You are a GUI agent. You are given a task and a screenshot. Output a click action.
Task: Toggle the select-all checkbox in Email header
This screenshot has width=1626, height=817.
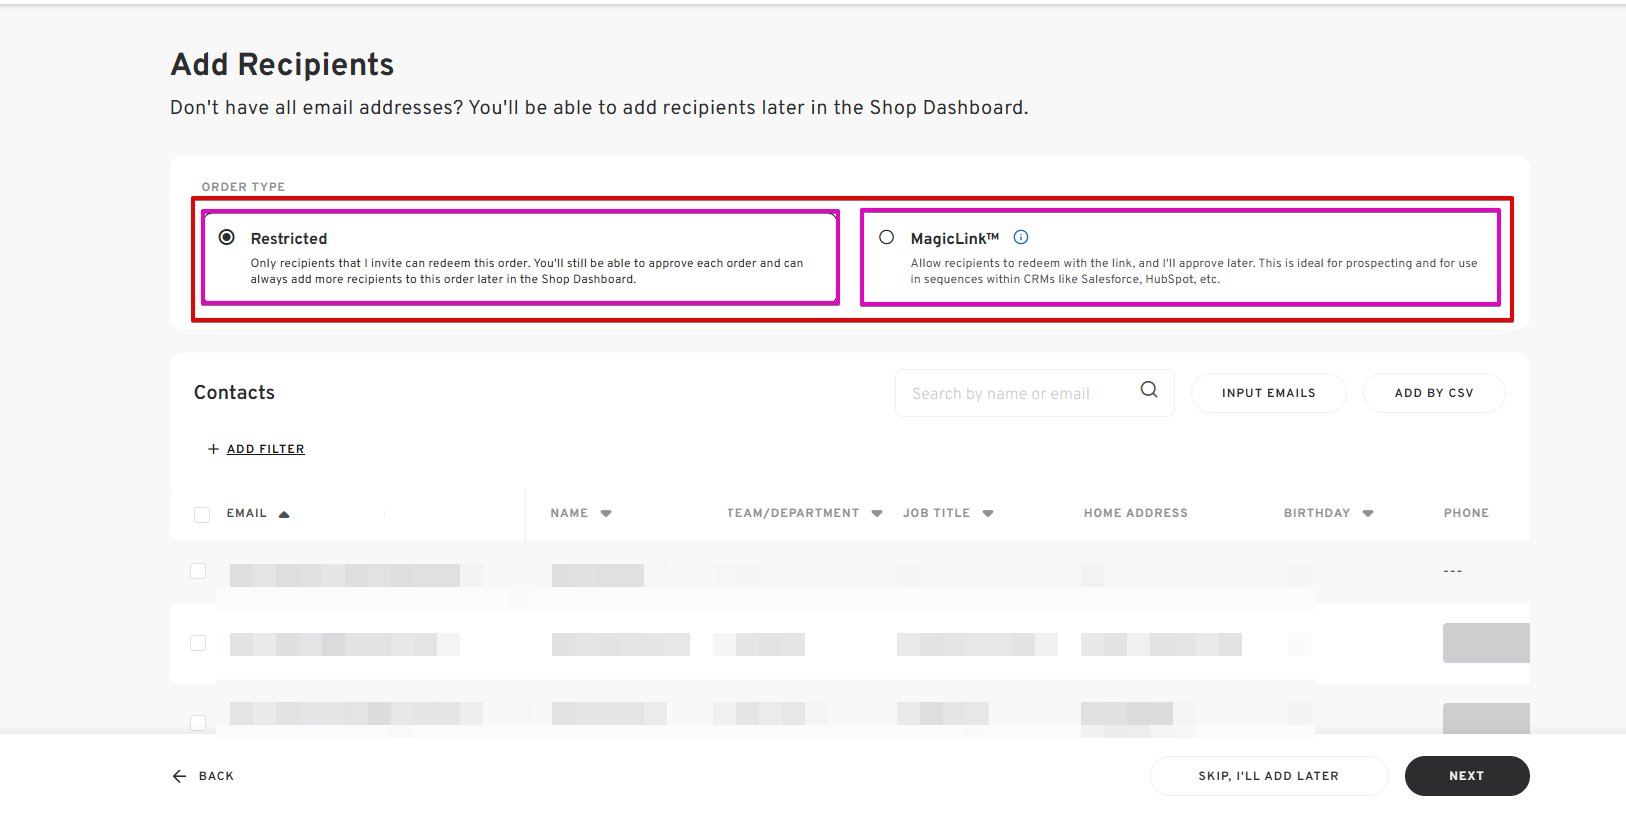point(202,514)
